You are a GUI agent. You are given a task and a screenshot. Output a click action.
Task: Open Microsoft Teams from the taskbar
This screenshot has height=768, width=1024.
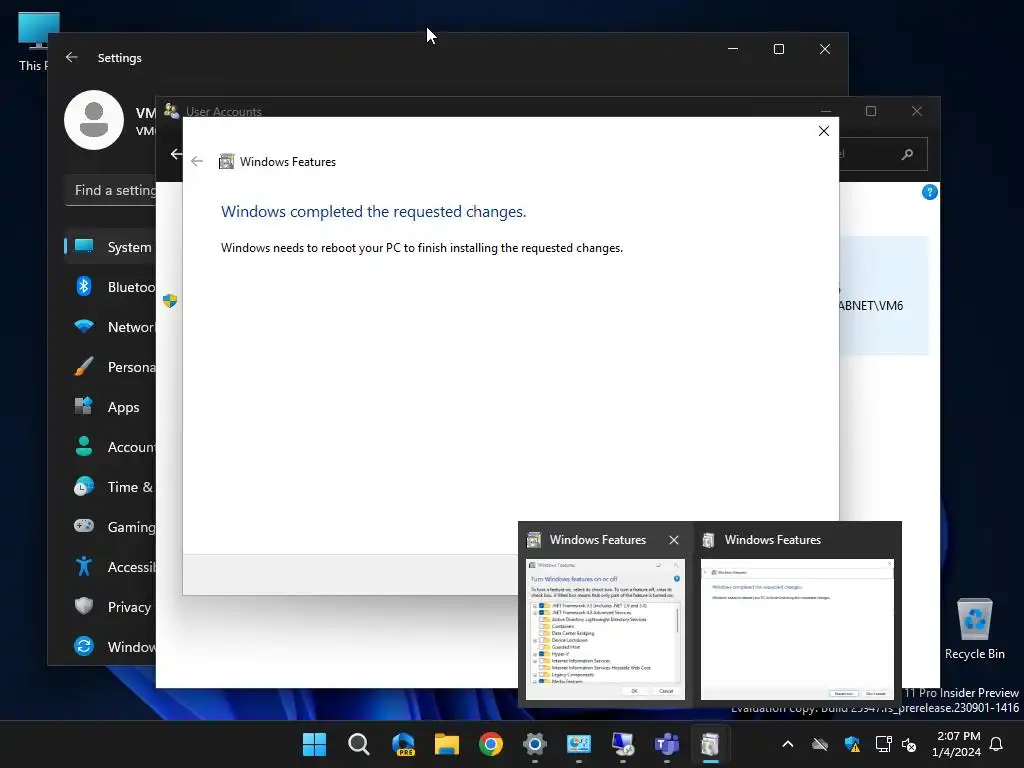(667, 744)
